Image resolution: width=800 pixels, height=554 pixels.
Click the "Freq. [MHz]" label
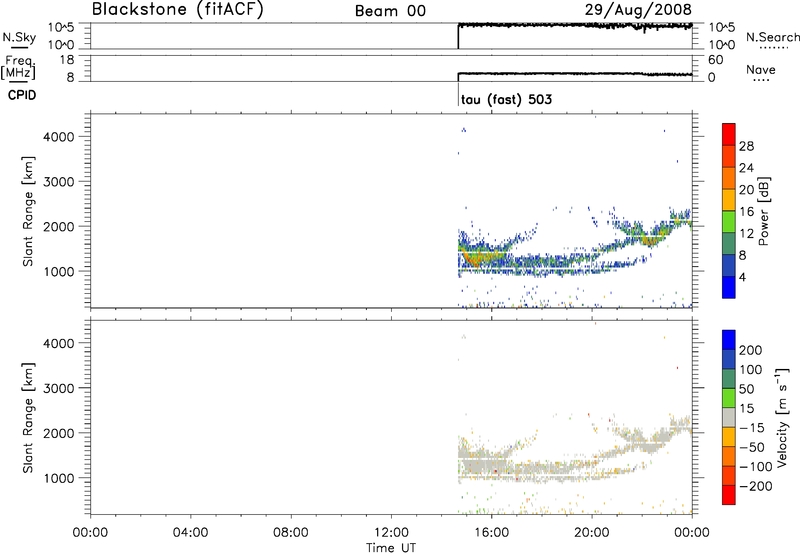click(18, 67)
